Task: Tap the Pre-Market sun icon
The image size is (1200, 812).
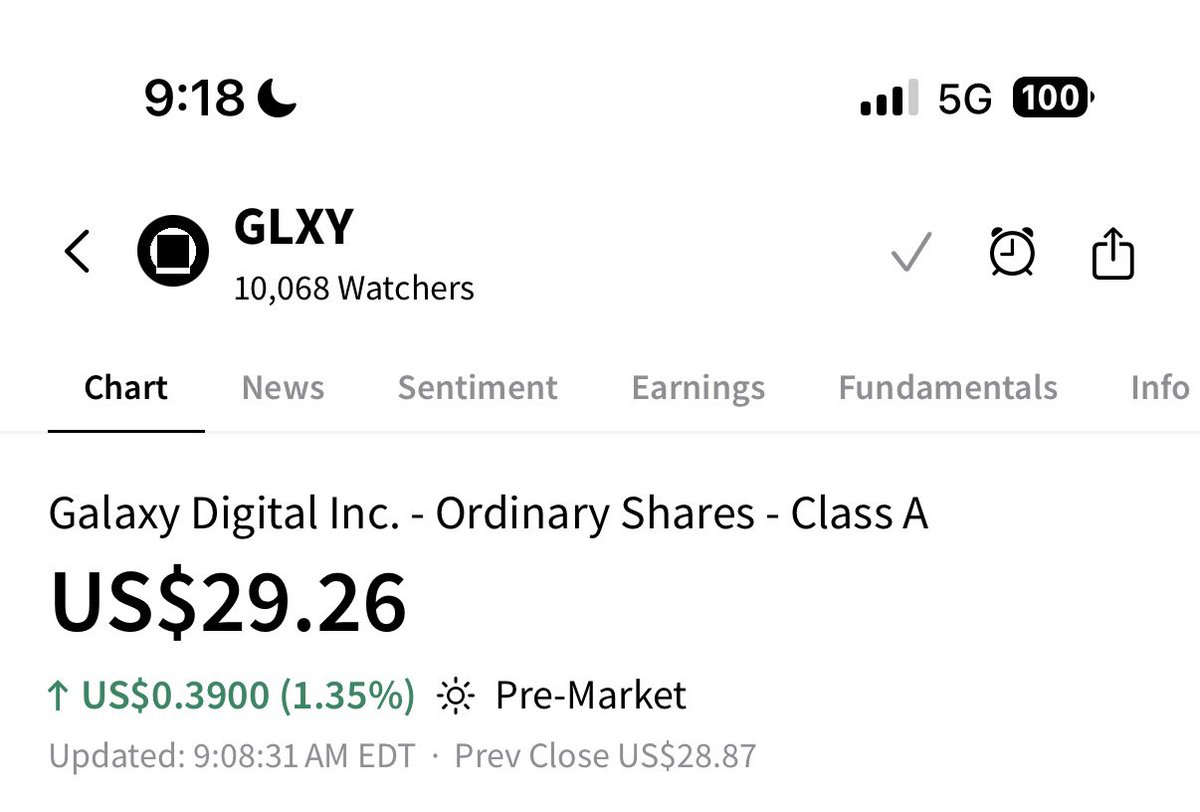Action: (455, 696)
